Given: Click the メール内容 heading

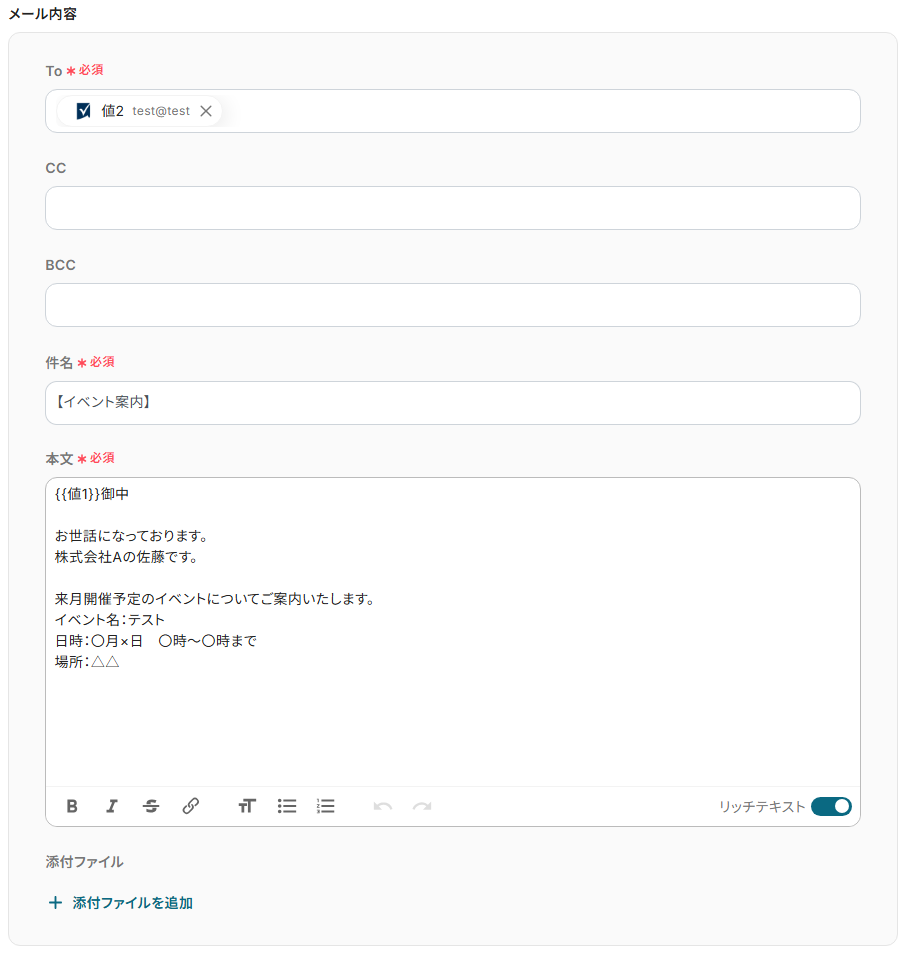Looking at the screenshot, I should click(43, 13).
